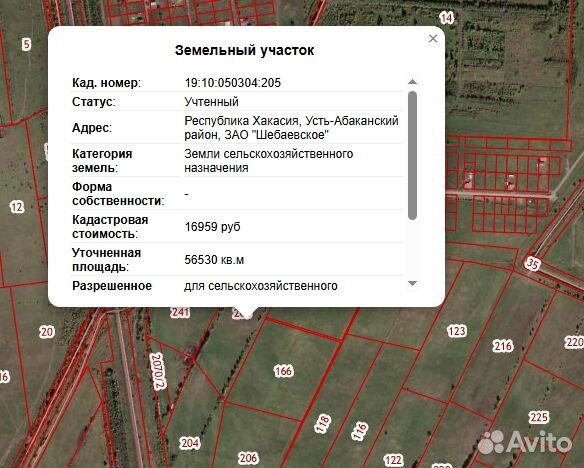Click the scroll down arrow in popup
This screenshot has height=468, width=584.
(412, 283)
